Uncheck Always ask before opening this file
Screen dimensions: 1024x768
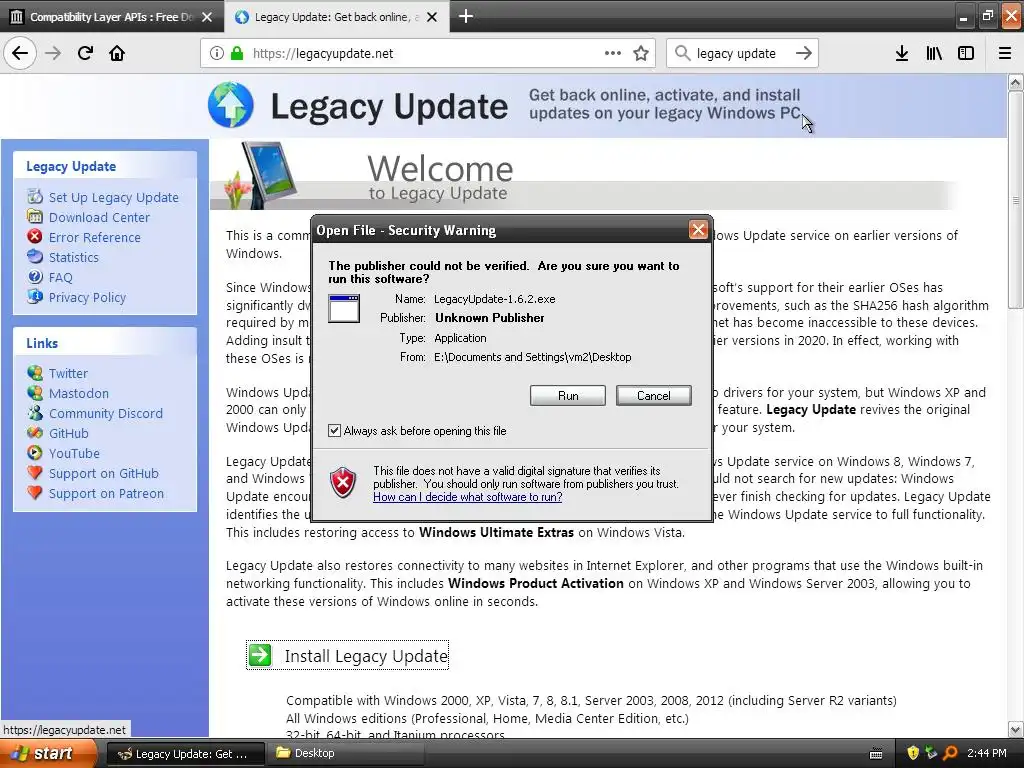[334, 430]
